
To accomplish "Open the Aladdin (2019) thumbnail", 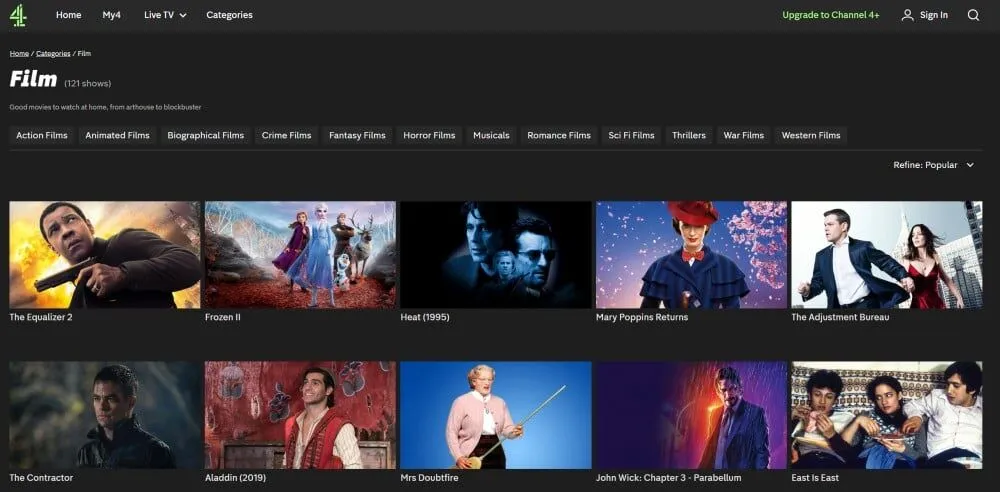I will [300, 415].
